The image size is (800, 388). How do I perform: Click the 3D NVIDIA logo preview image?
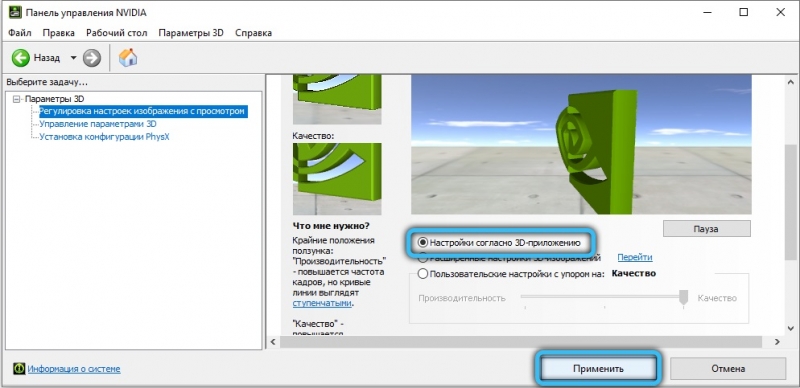tap(581, 144)
